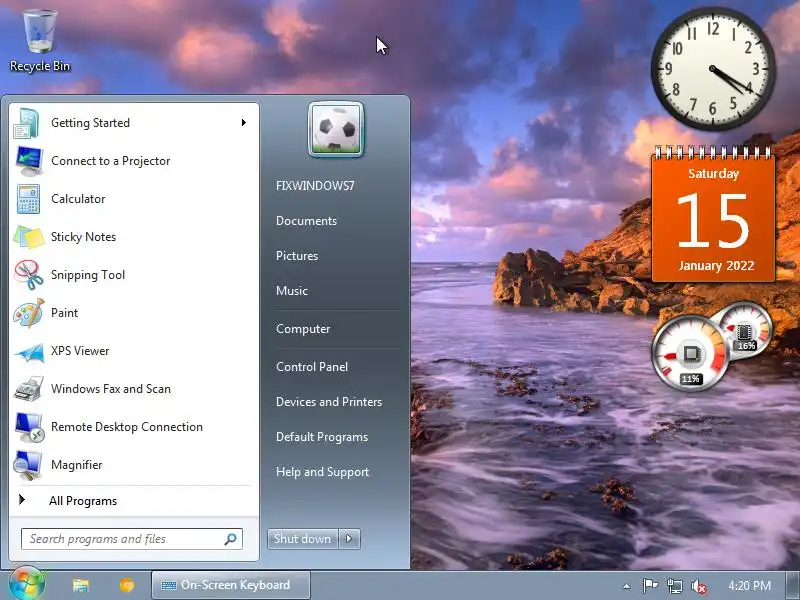
Task: Click the calendar gadget showing Saturday 15
Action: [713, 214]
